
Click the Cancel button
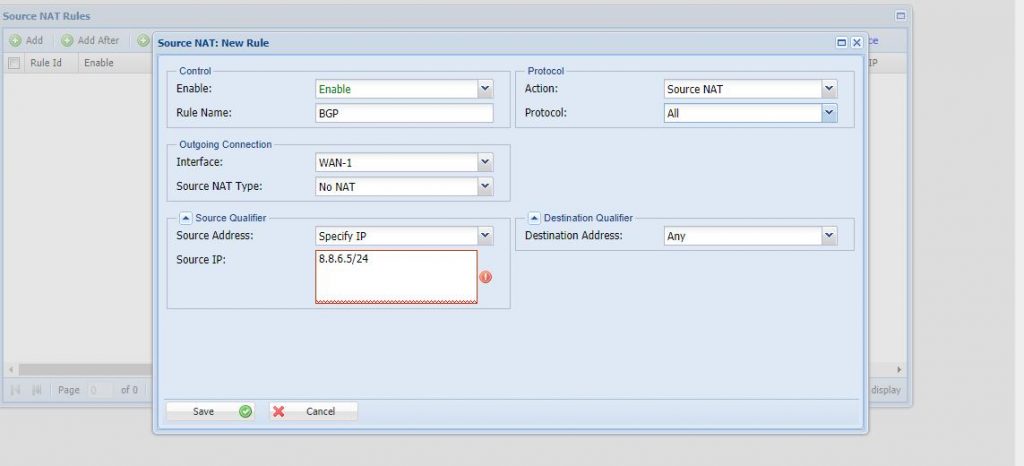[x=313, y=411]
